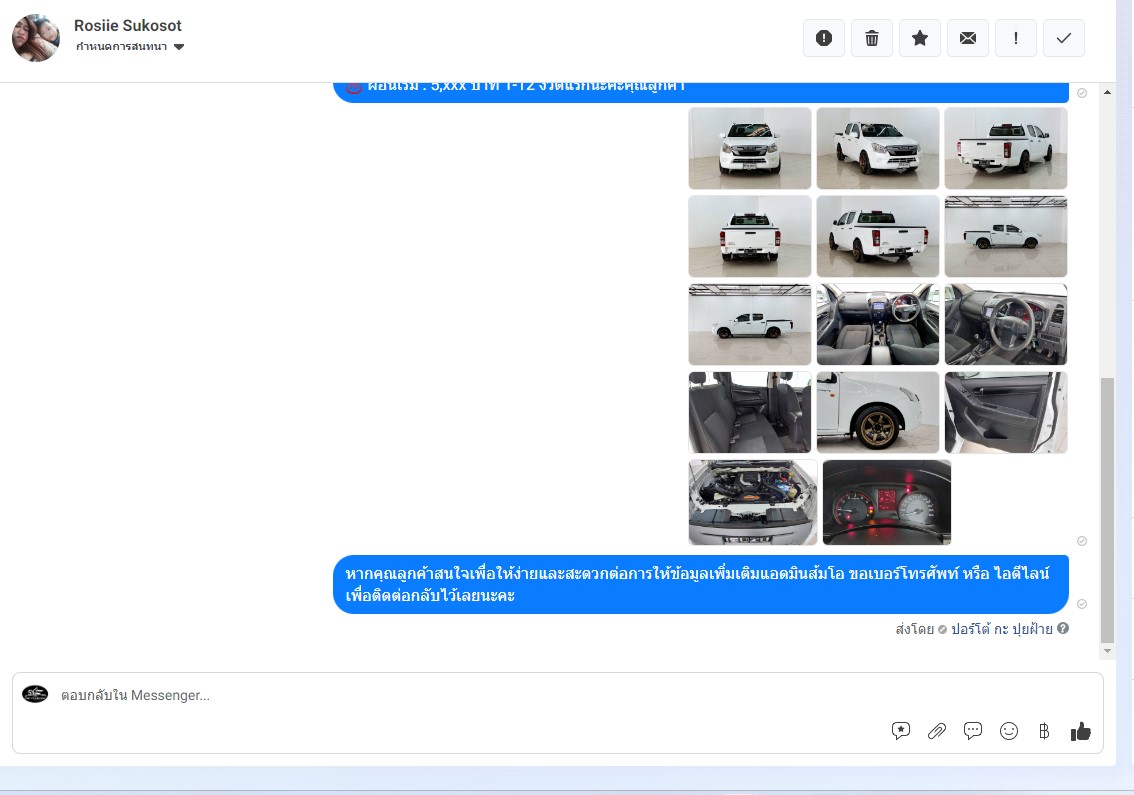Open Rosiie Sukosot's profile name
Screen dimensions: 1134x795
(x=128, y=26)
